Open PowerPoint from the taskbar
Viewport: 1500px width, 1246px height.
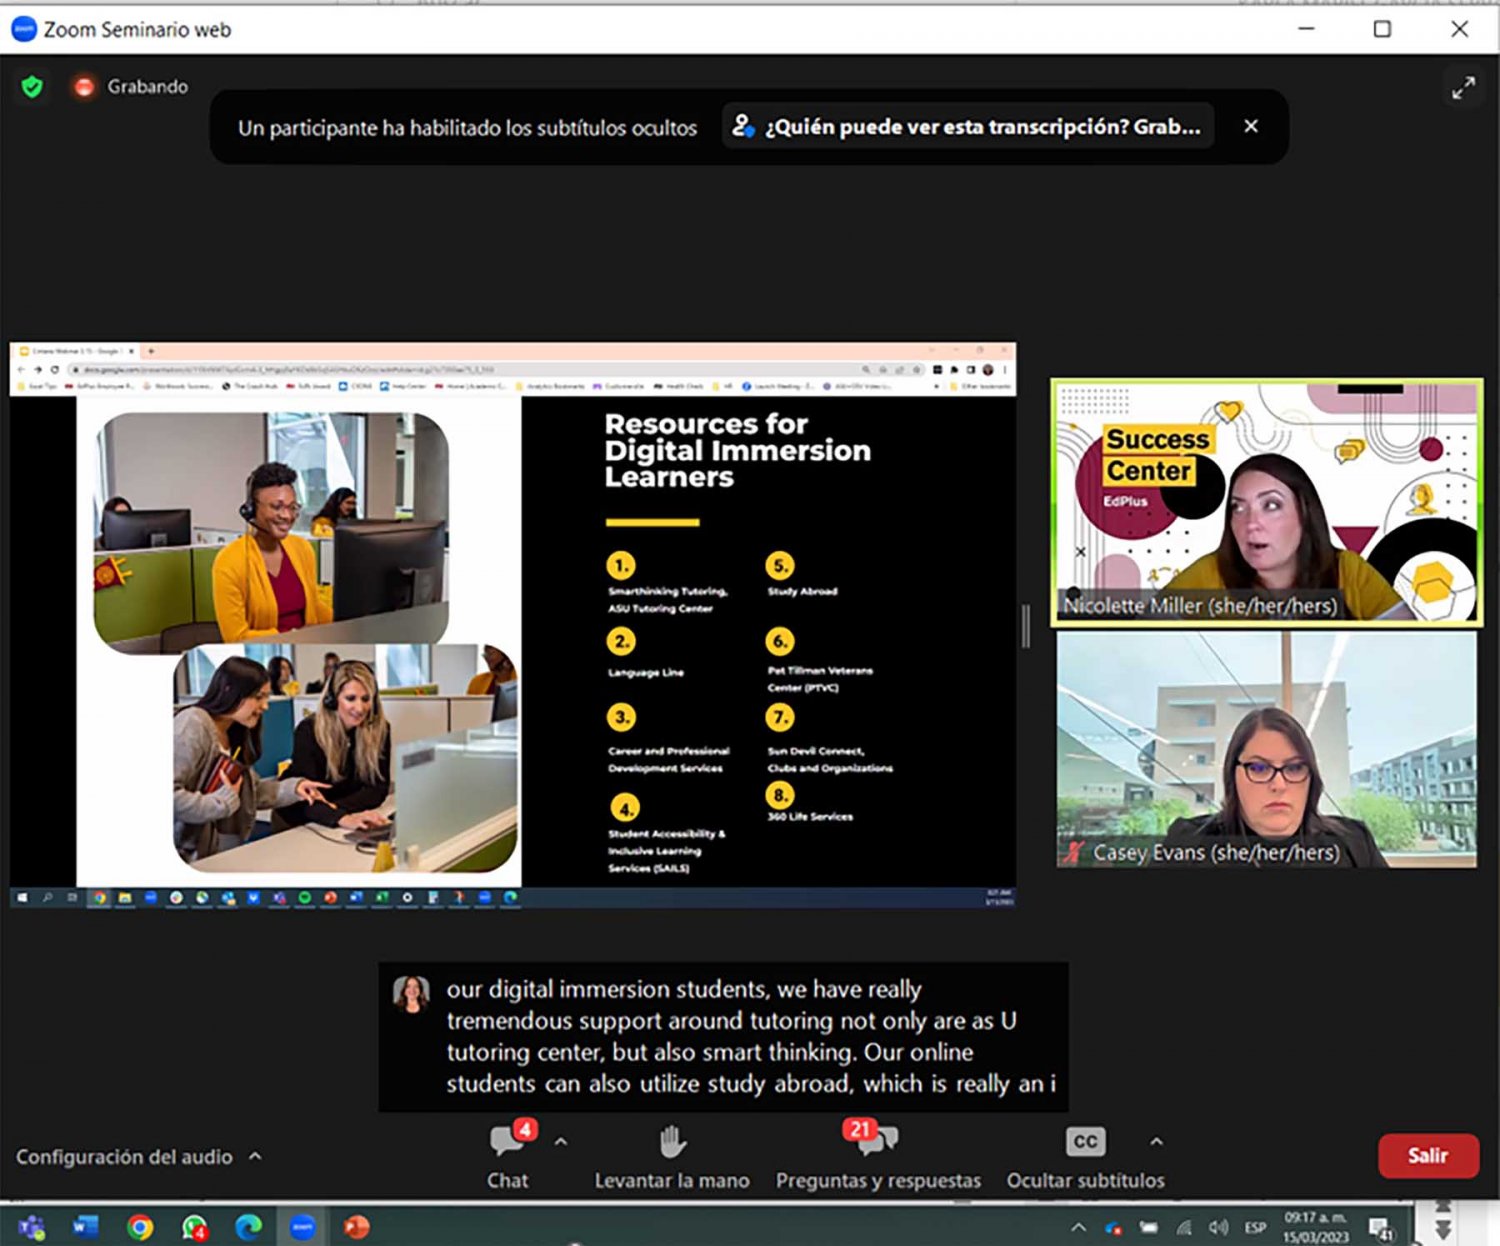(356, 1226)
